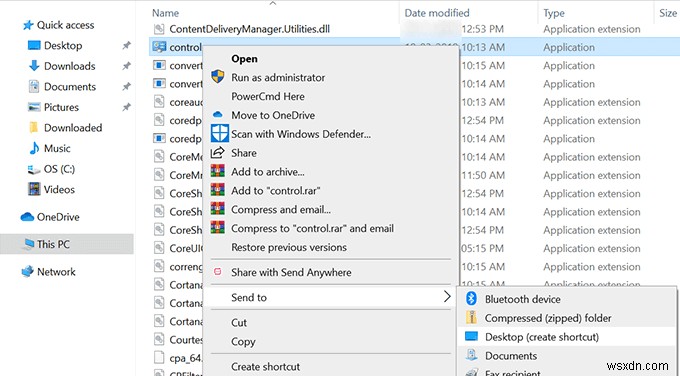Click the Network icon in sidebar
The image size is (680, 376).
pos(27,271)
